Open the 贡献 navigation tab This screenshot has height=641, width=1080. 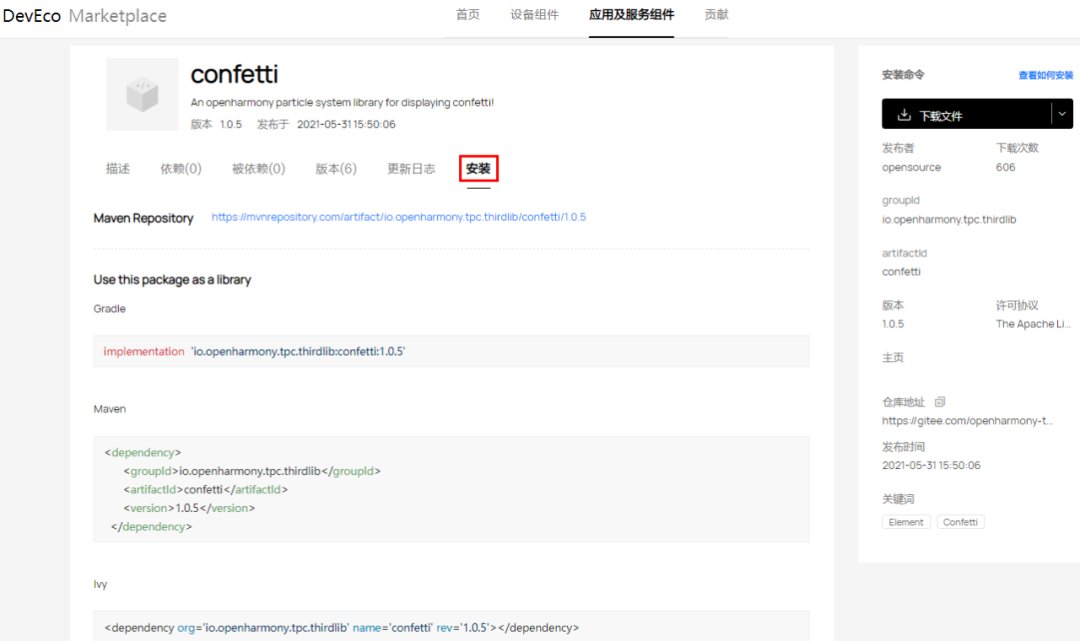tap(716, 14)
